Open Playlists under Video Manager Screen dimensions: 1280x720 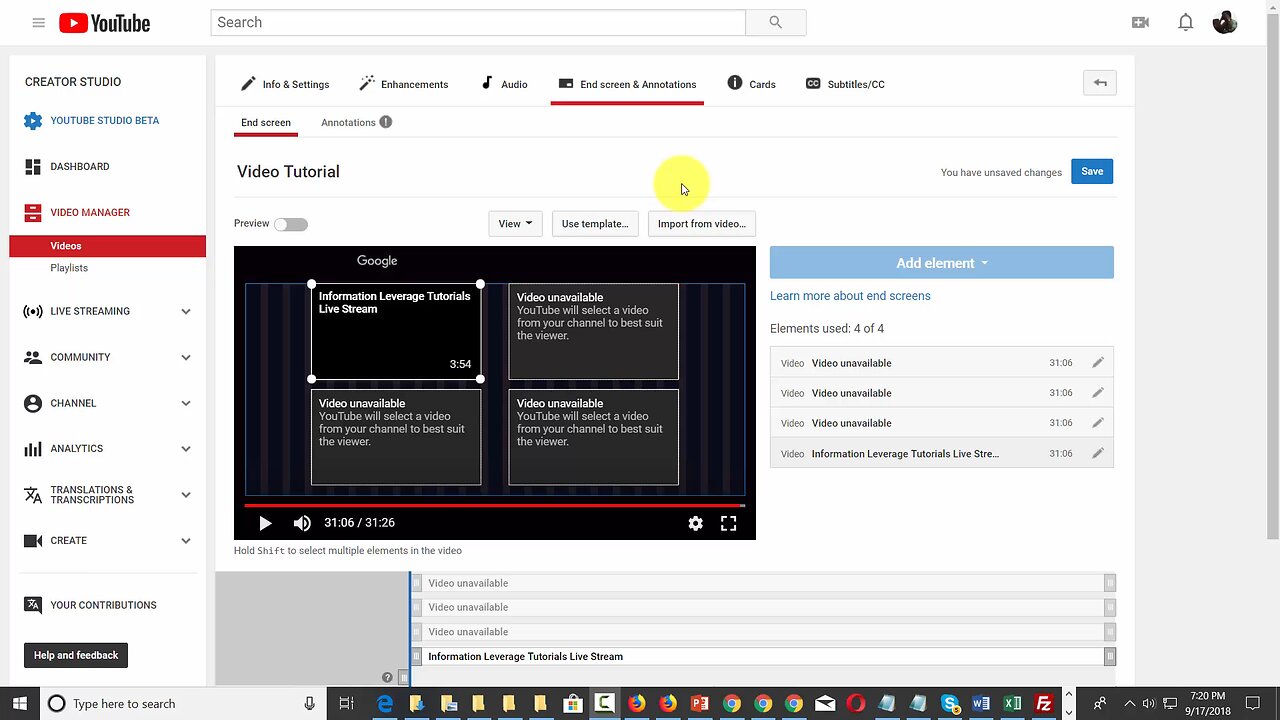69,268
